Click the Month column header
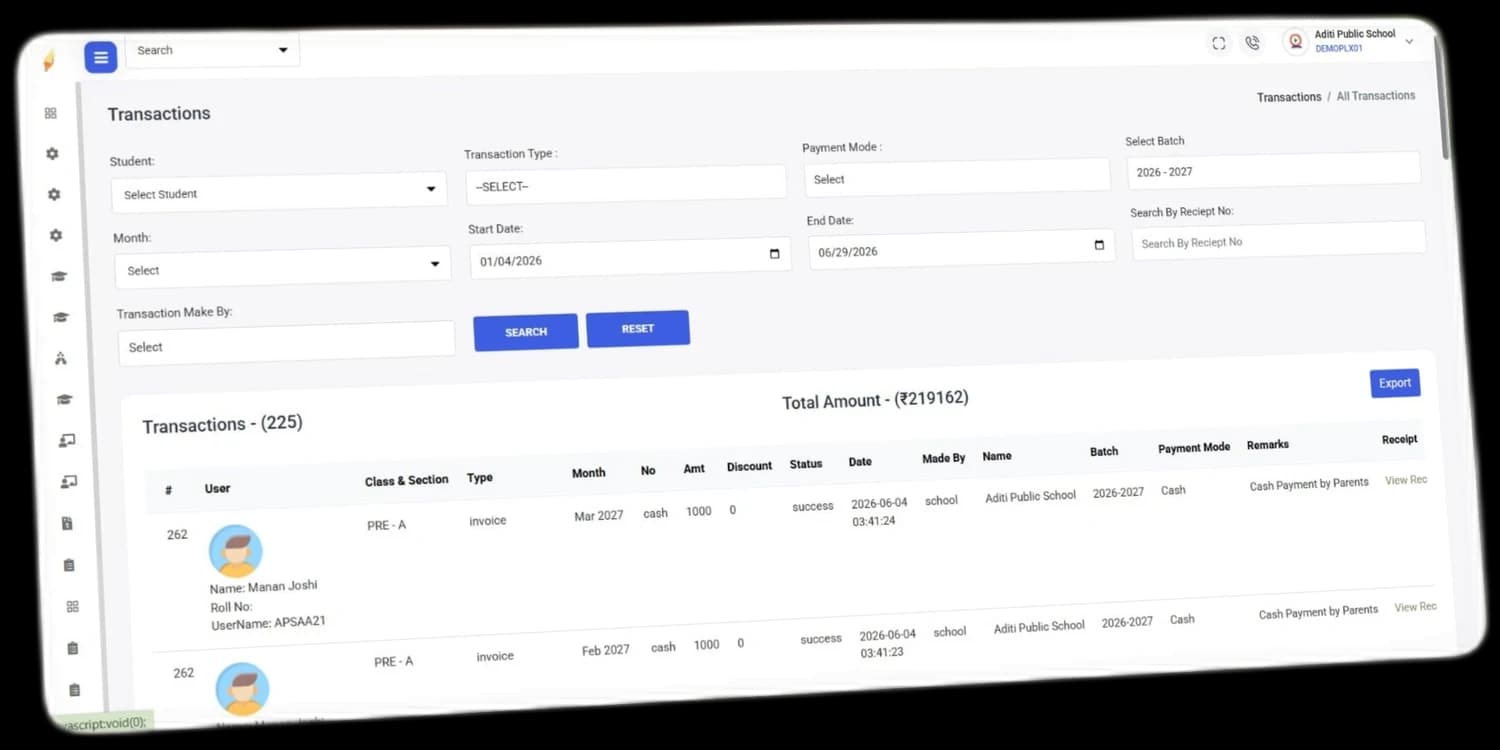1500x750 pixels. click(589, 473)
